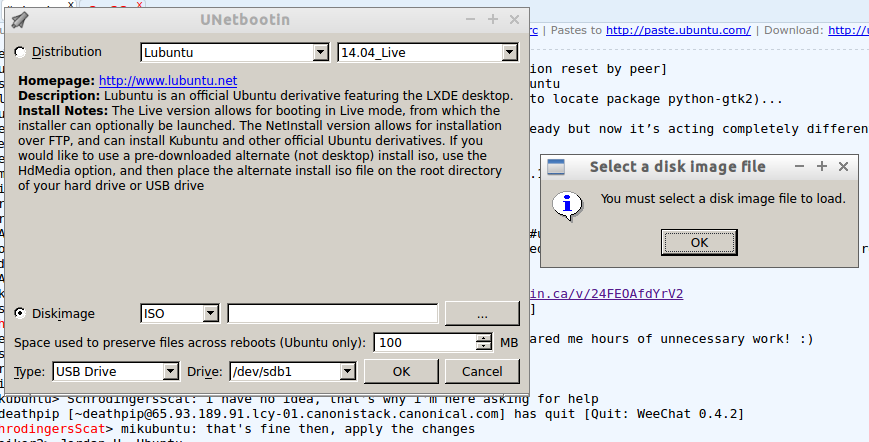Click the UNetbootin title bar text

point(245,20)
